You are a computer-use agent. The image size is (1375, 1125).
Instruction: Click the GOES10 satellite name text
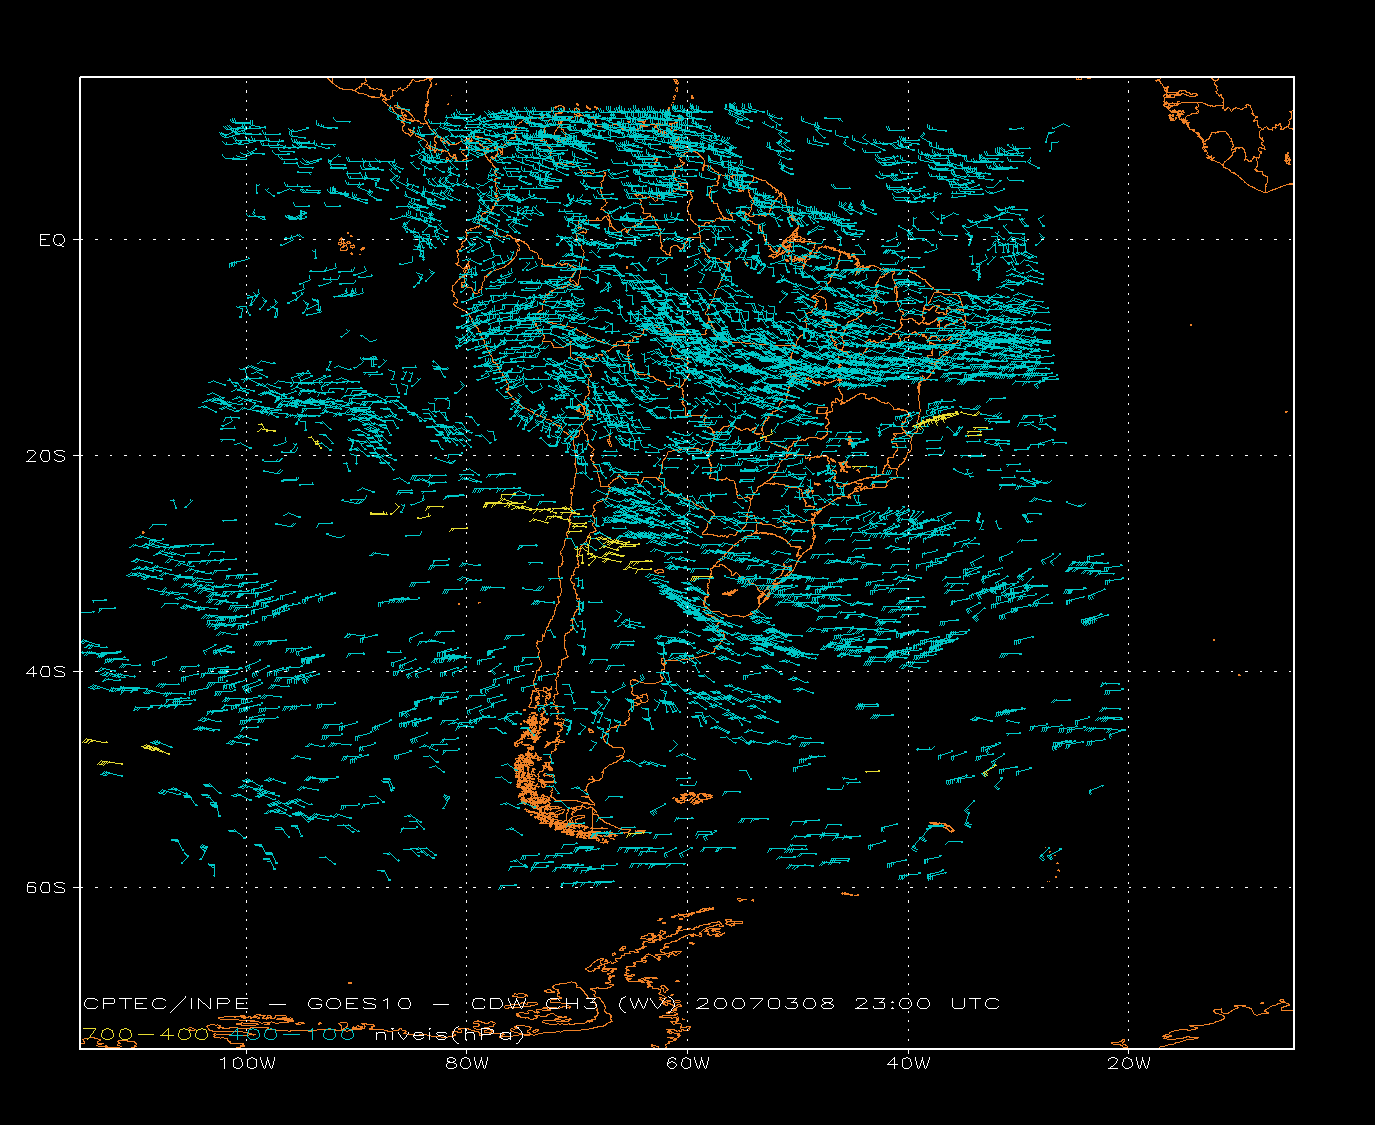point(359,1004)
